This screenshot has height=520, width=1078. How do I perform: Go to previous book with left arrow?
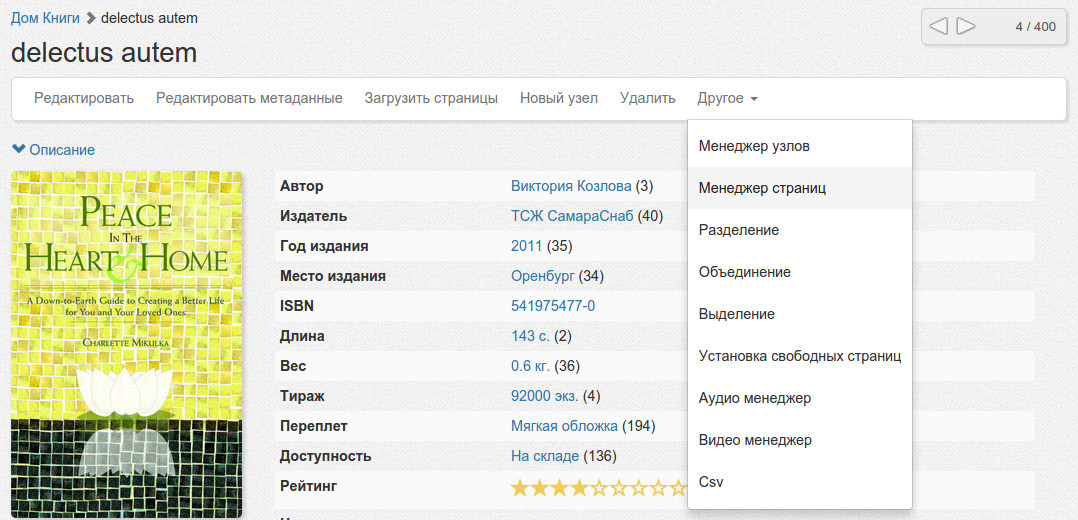938,27
